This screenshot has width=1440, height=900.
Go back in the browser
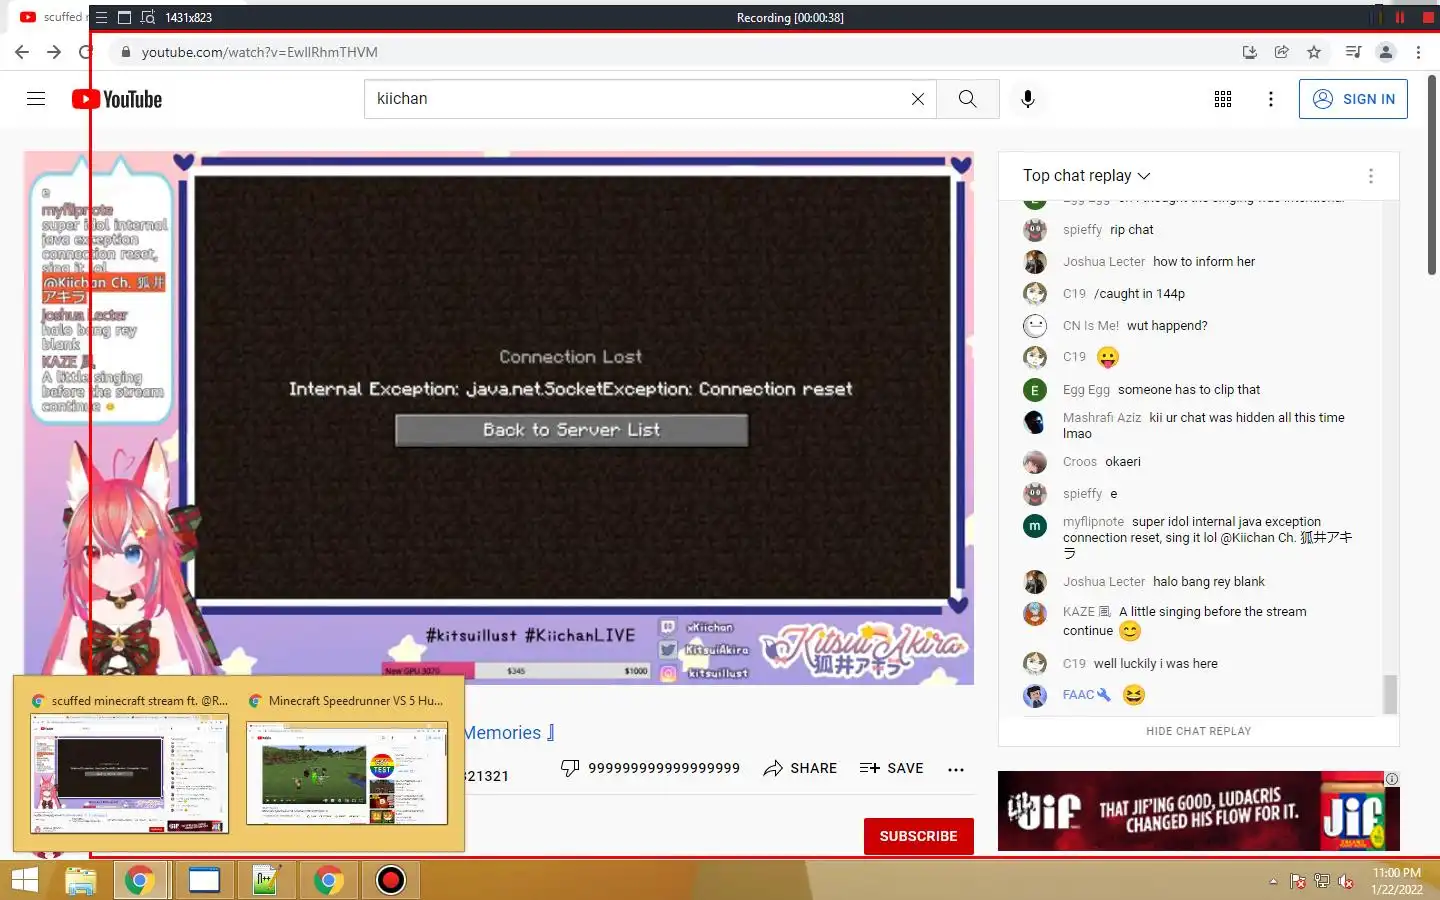tap(22, 52)
